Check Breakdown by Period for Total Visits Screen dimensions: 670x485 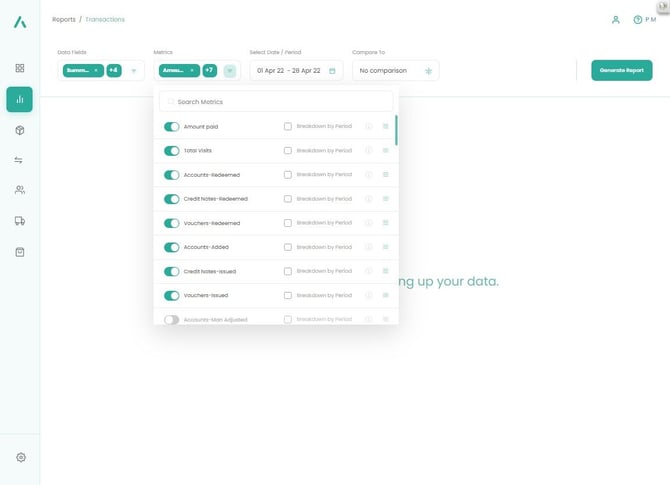click(288, 151)
